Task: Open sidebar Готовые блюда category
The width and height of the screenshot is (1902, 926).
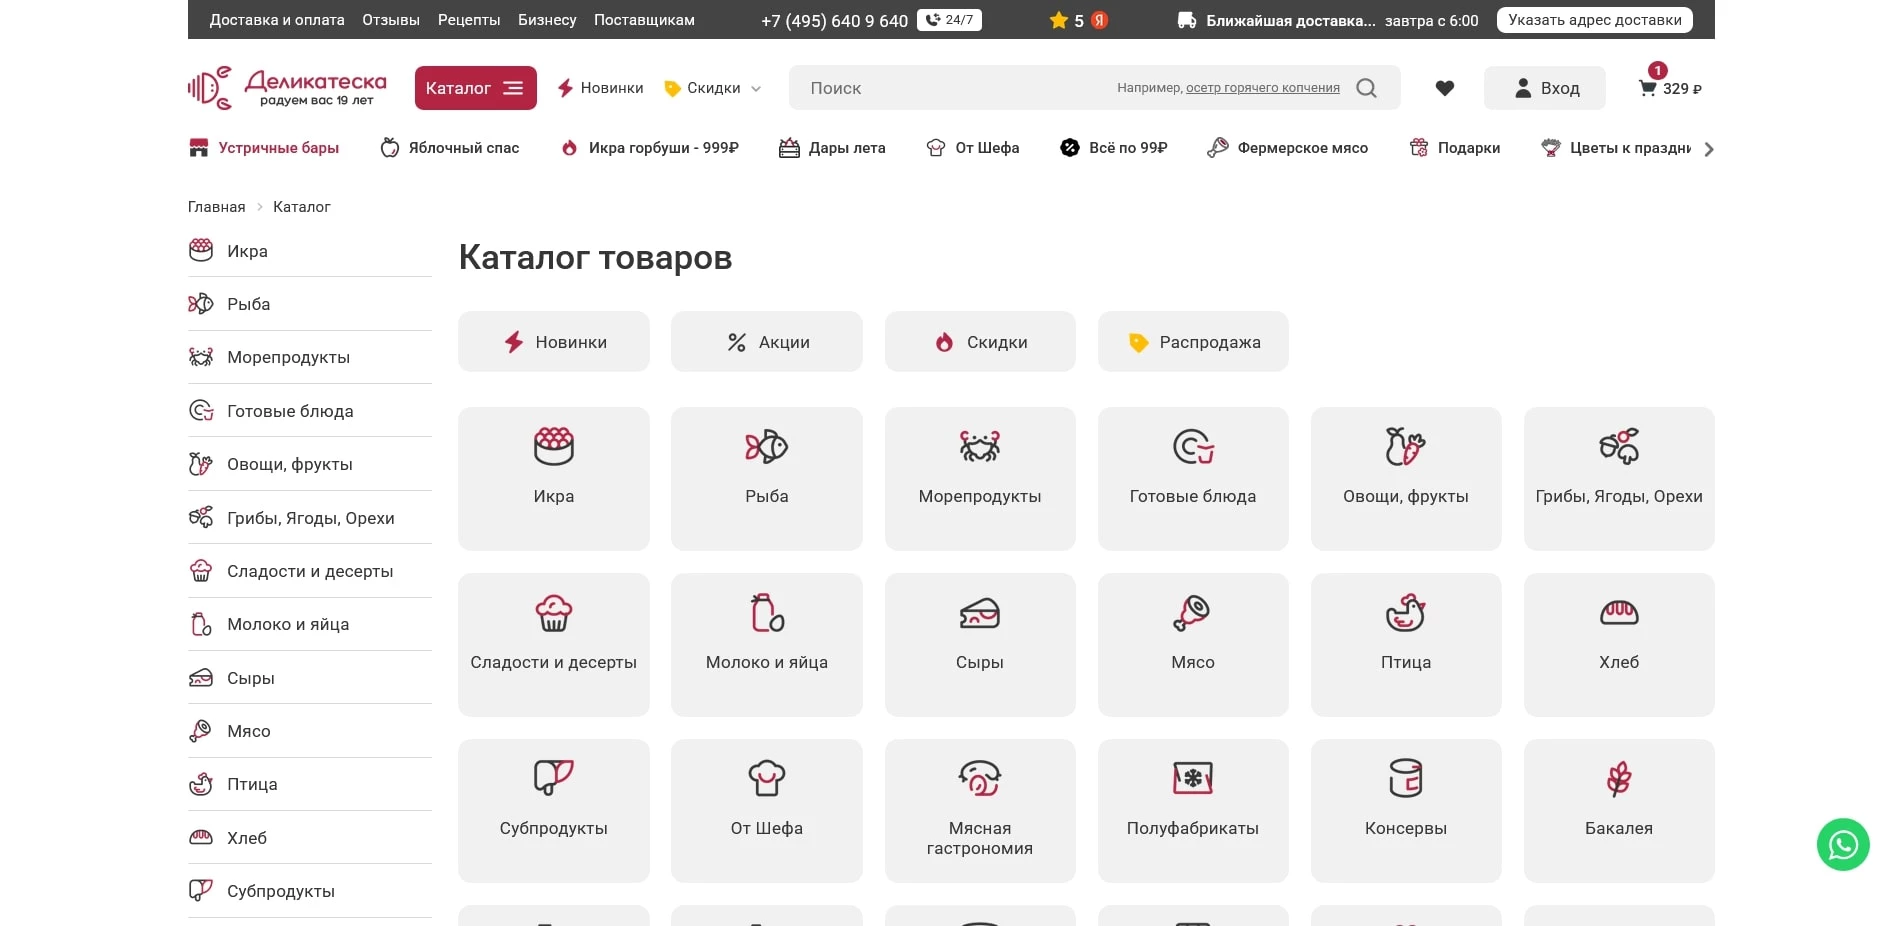Action: point(291,410)
